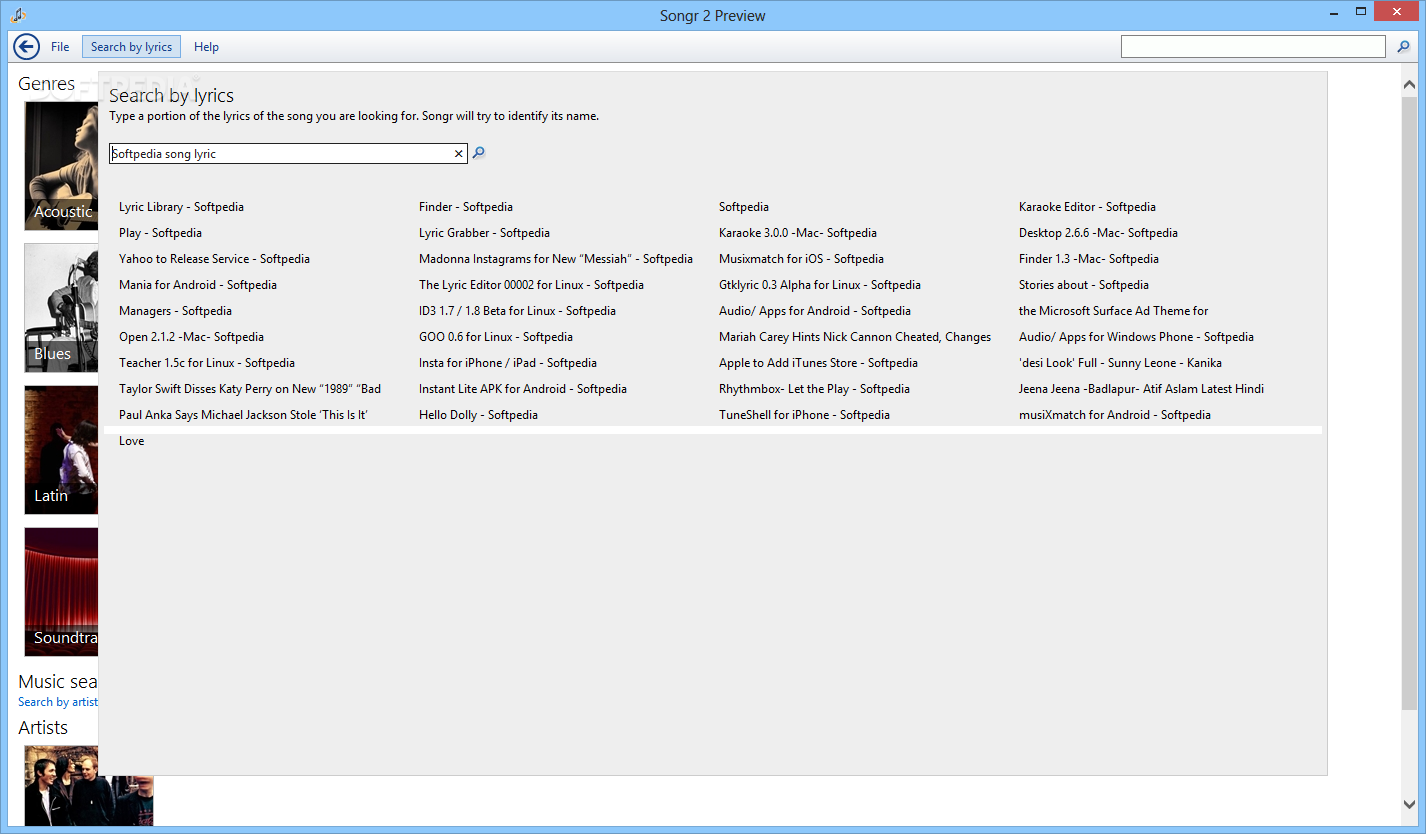Select result 'Play - Softpedia'

(160, 233)
